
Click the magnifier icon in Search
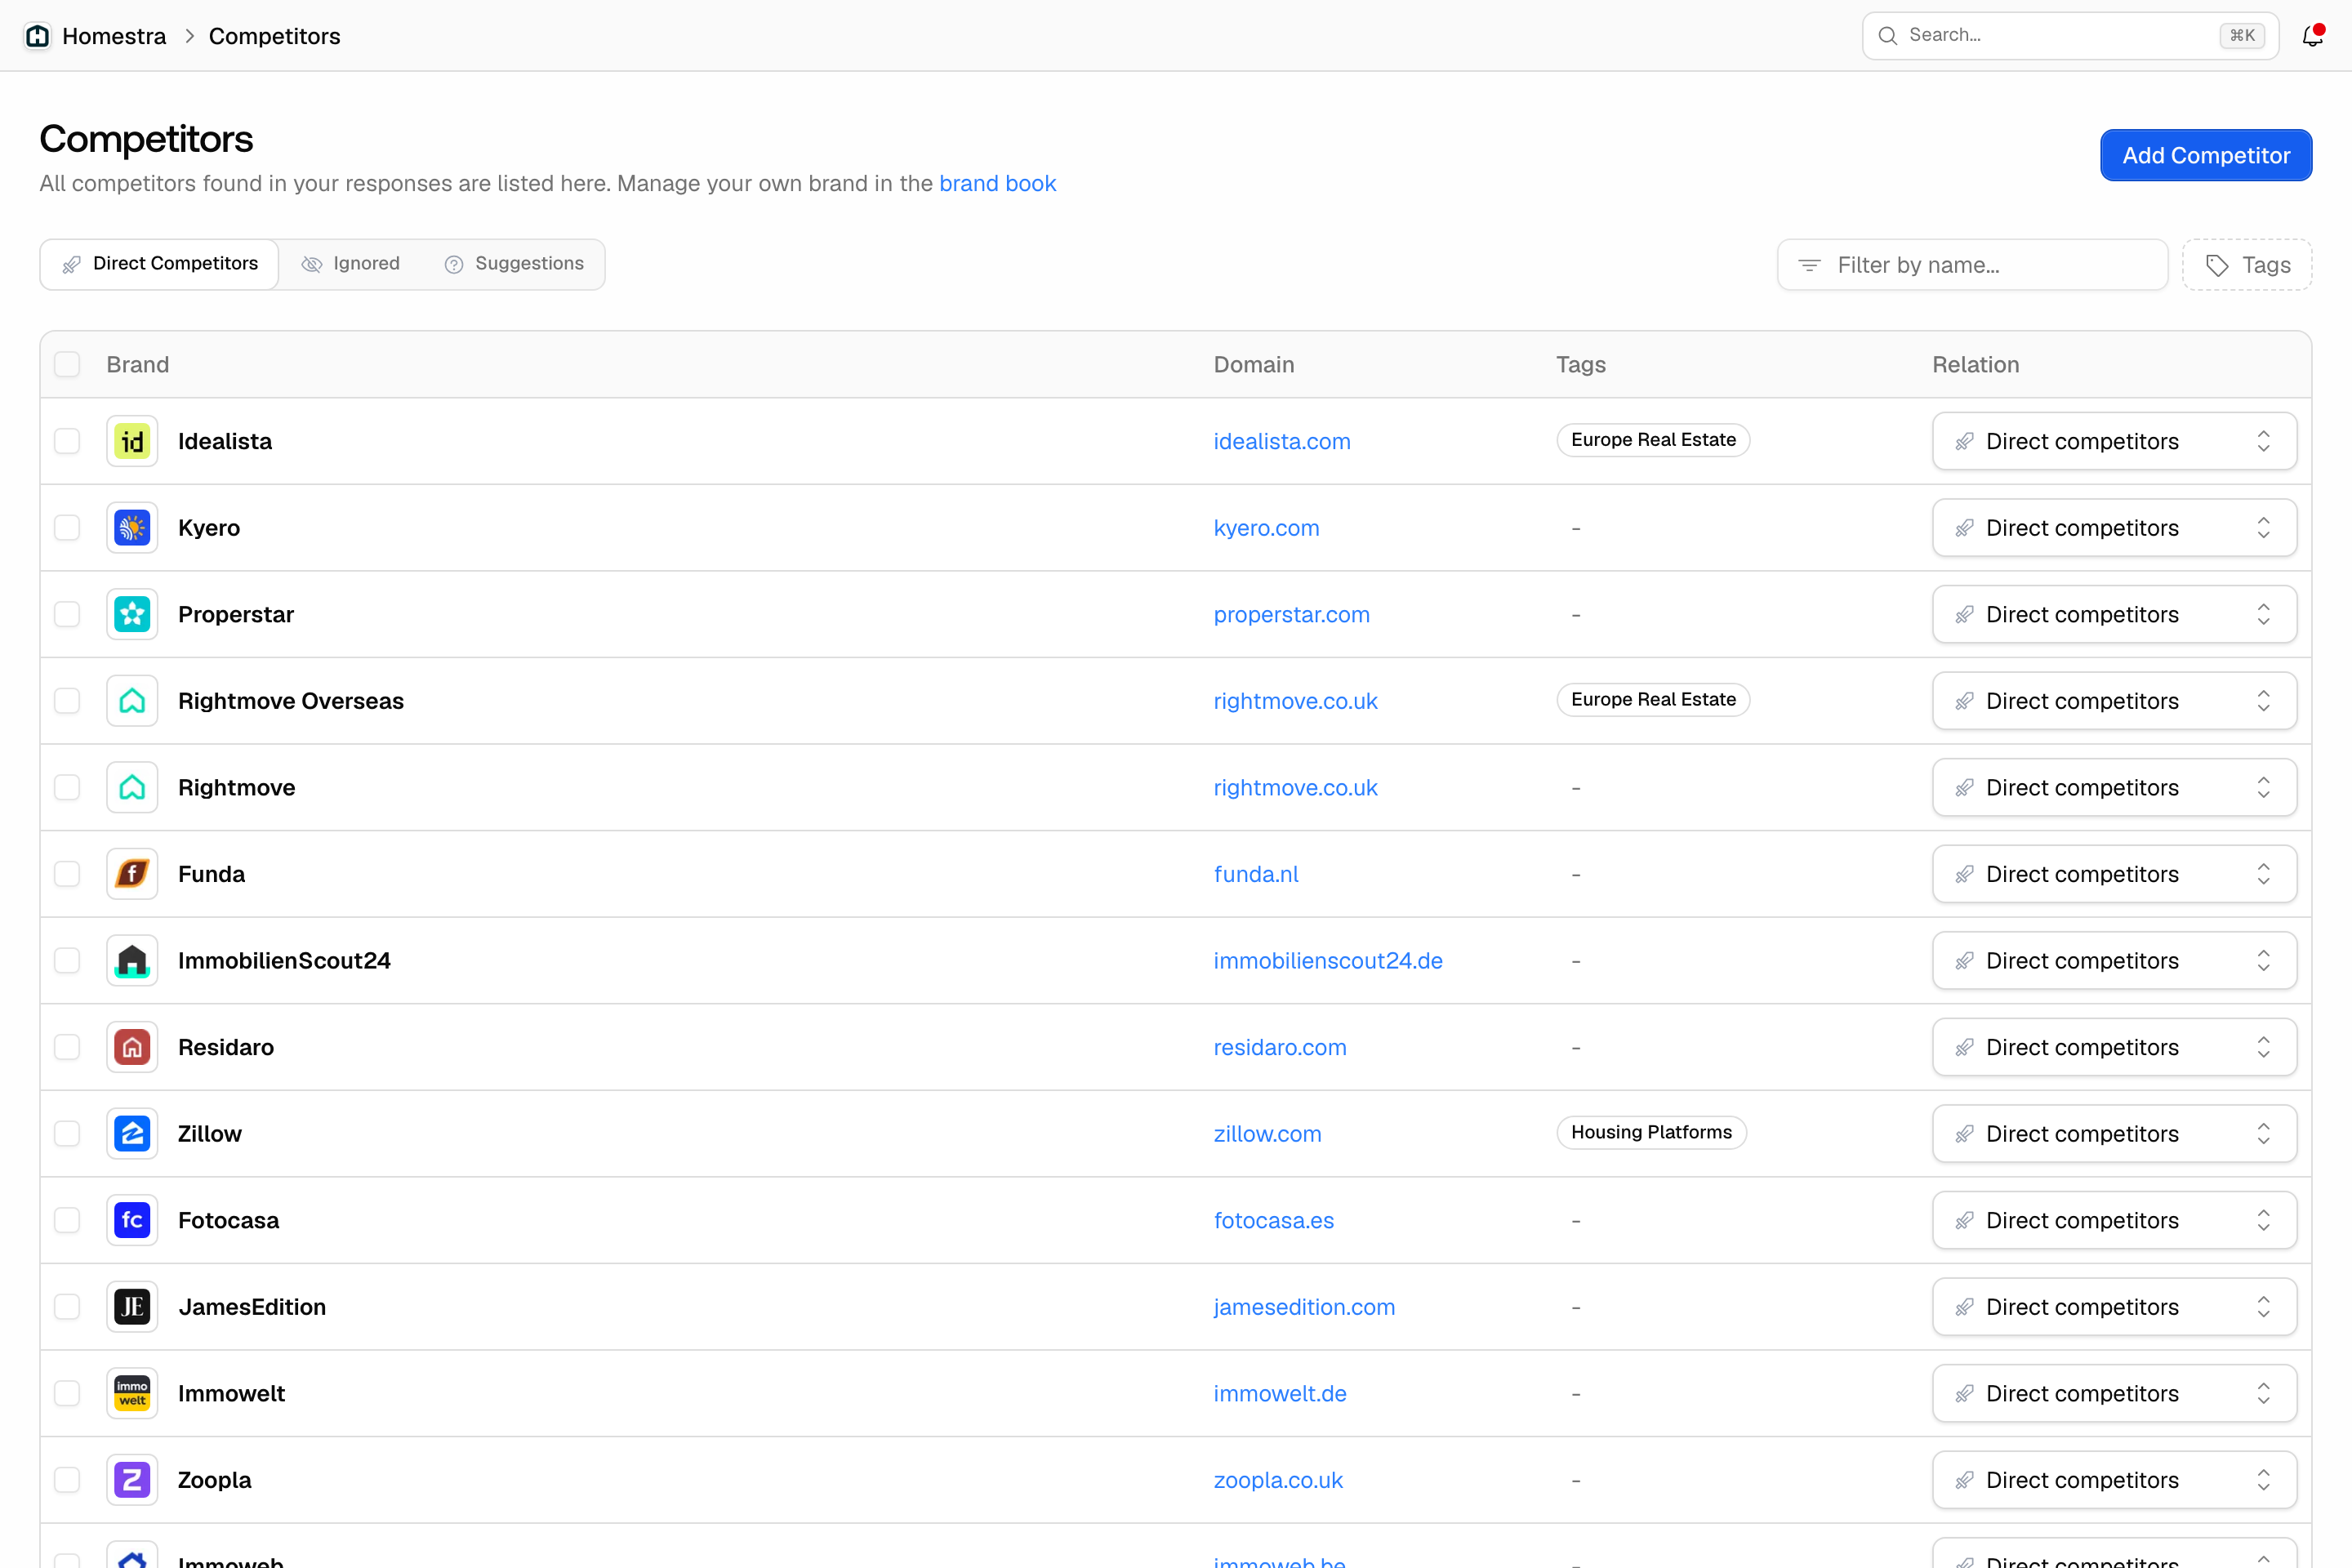pos(1888,36)
